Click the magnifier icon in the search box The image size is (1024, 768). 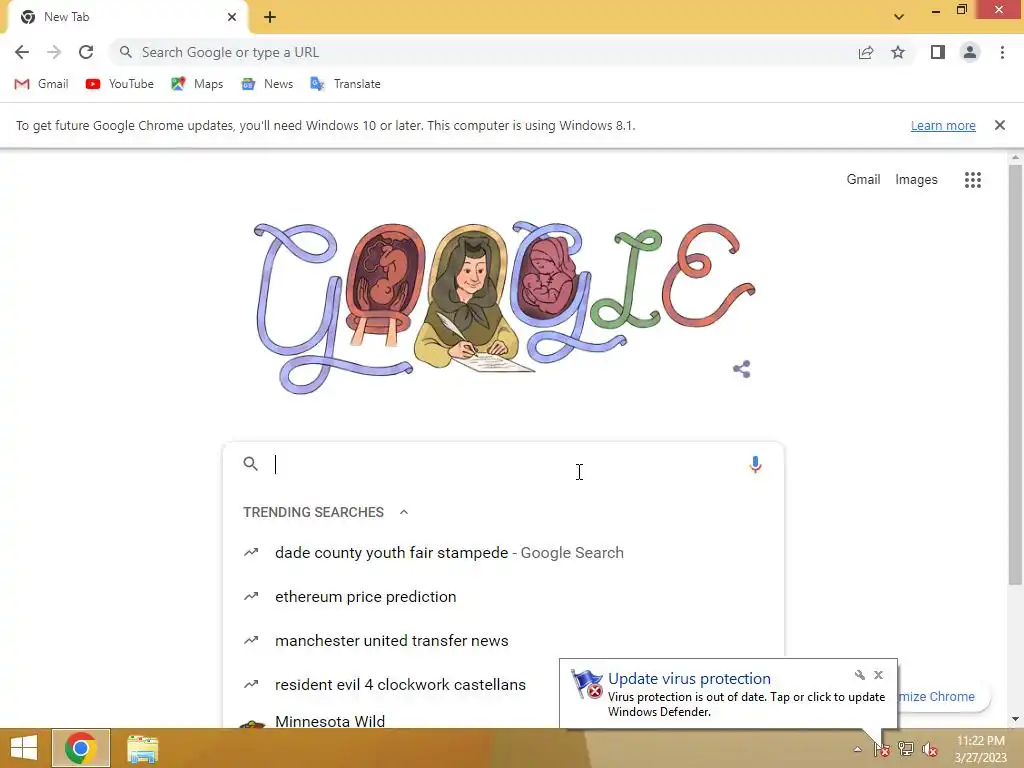(x=250, y=464)
